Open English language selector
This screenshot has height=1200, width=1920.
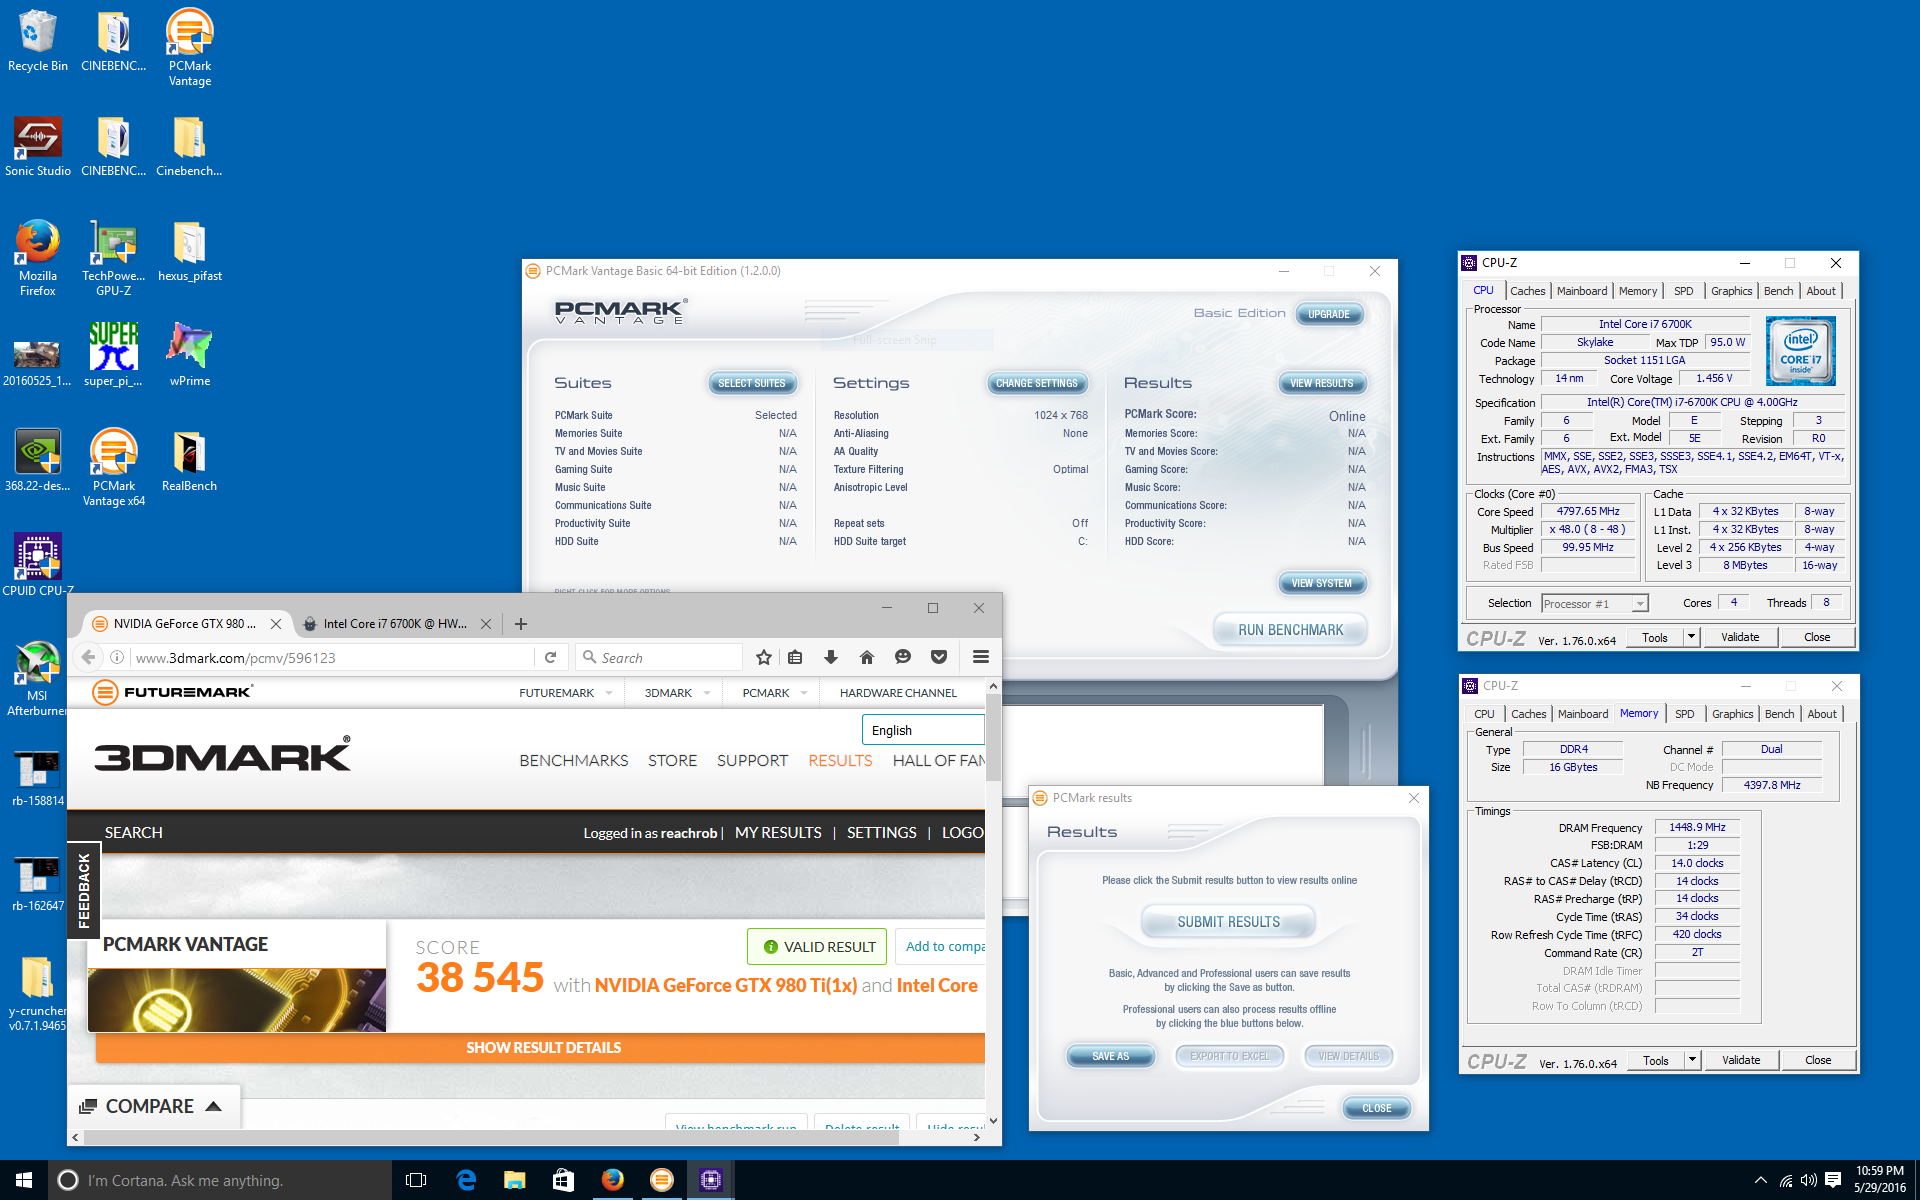tap(922, 730)
